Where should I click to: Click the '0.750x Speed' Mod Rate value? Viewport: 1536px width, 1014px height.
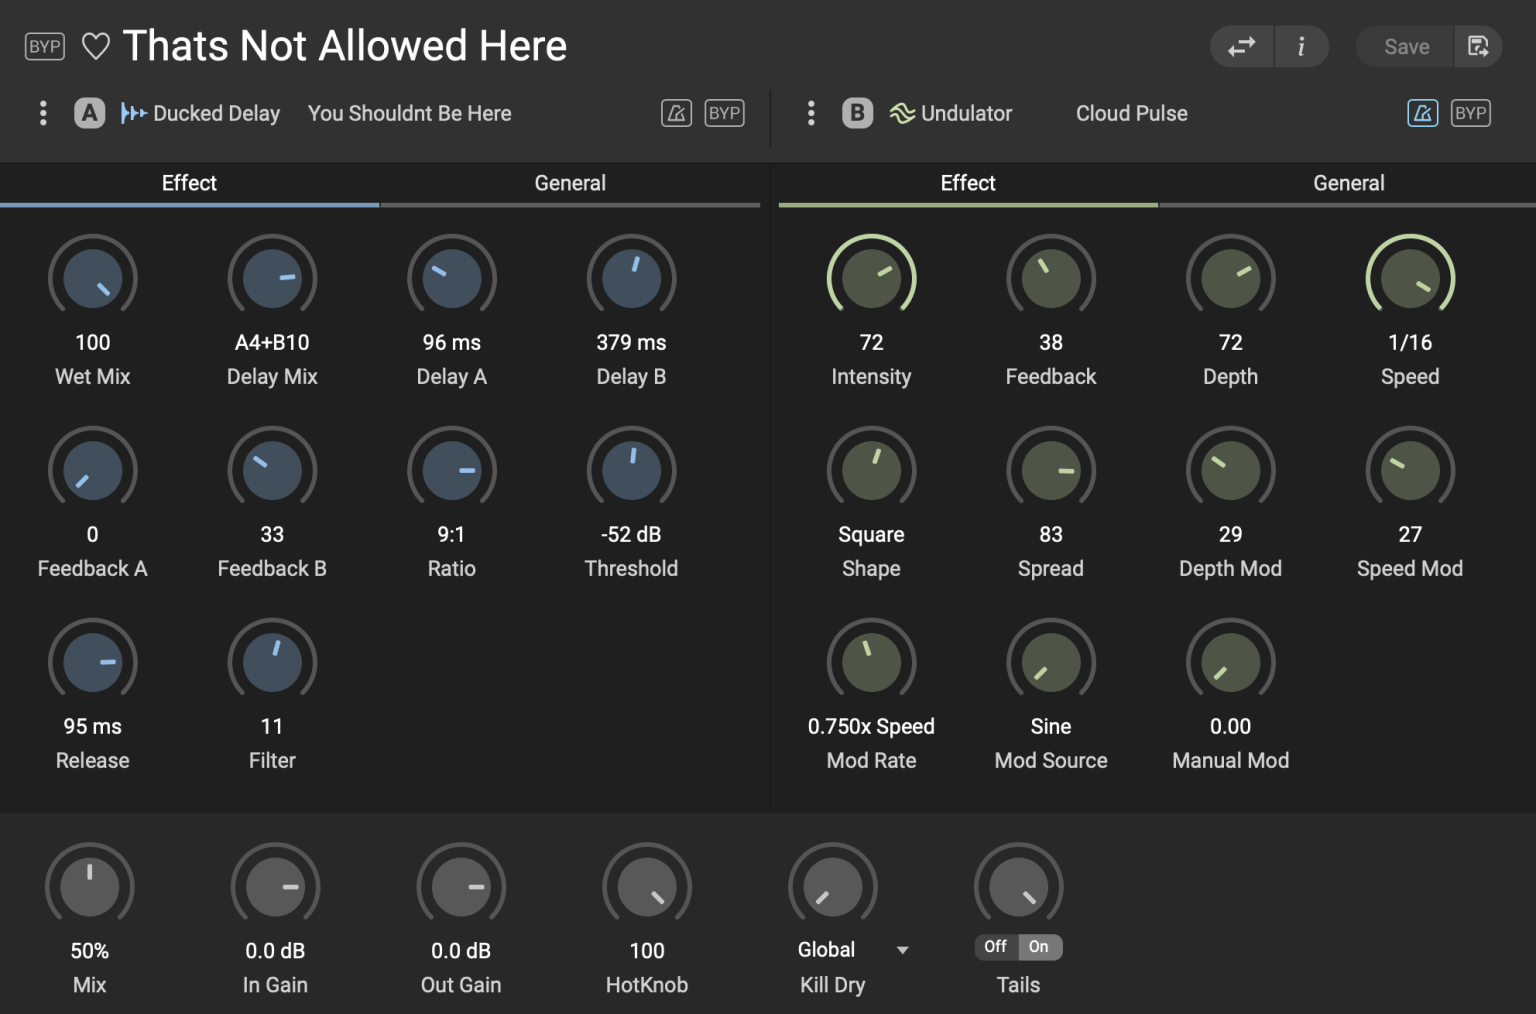(x=872, y=727)
